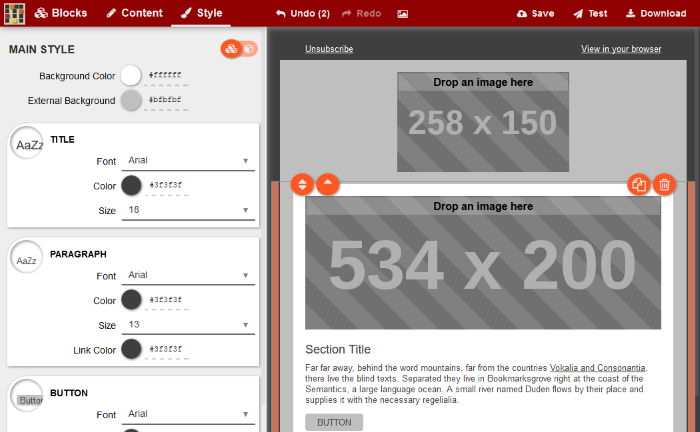The height and width of the screenshot is (432, 700).
Task: Click the Redo button
Action: (362, 14)
